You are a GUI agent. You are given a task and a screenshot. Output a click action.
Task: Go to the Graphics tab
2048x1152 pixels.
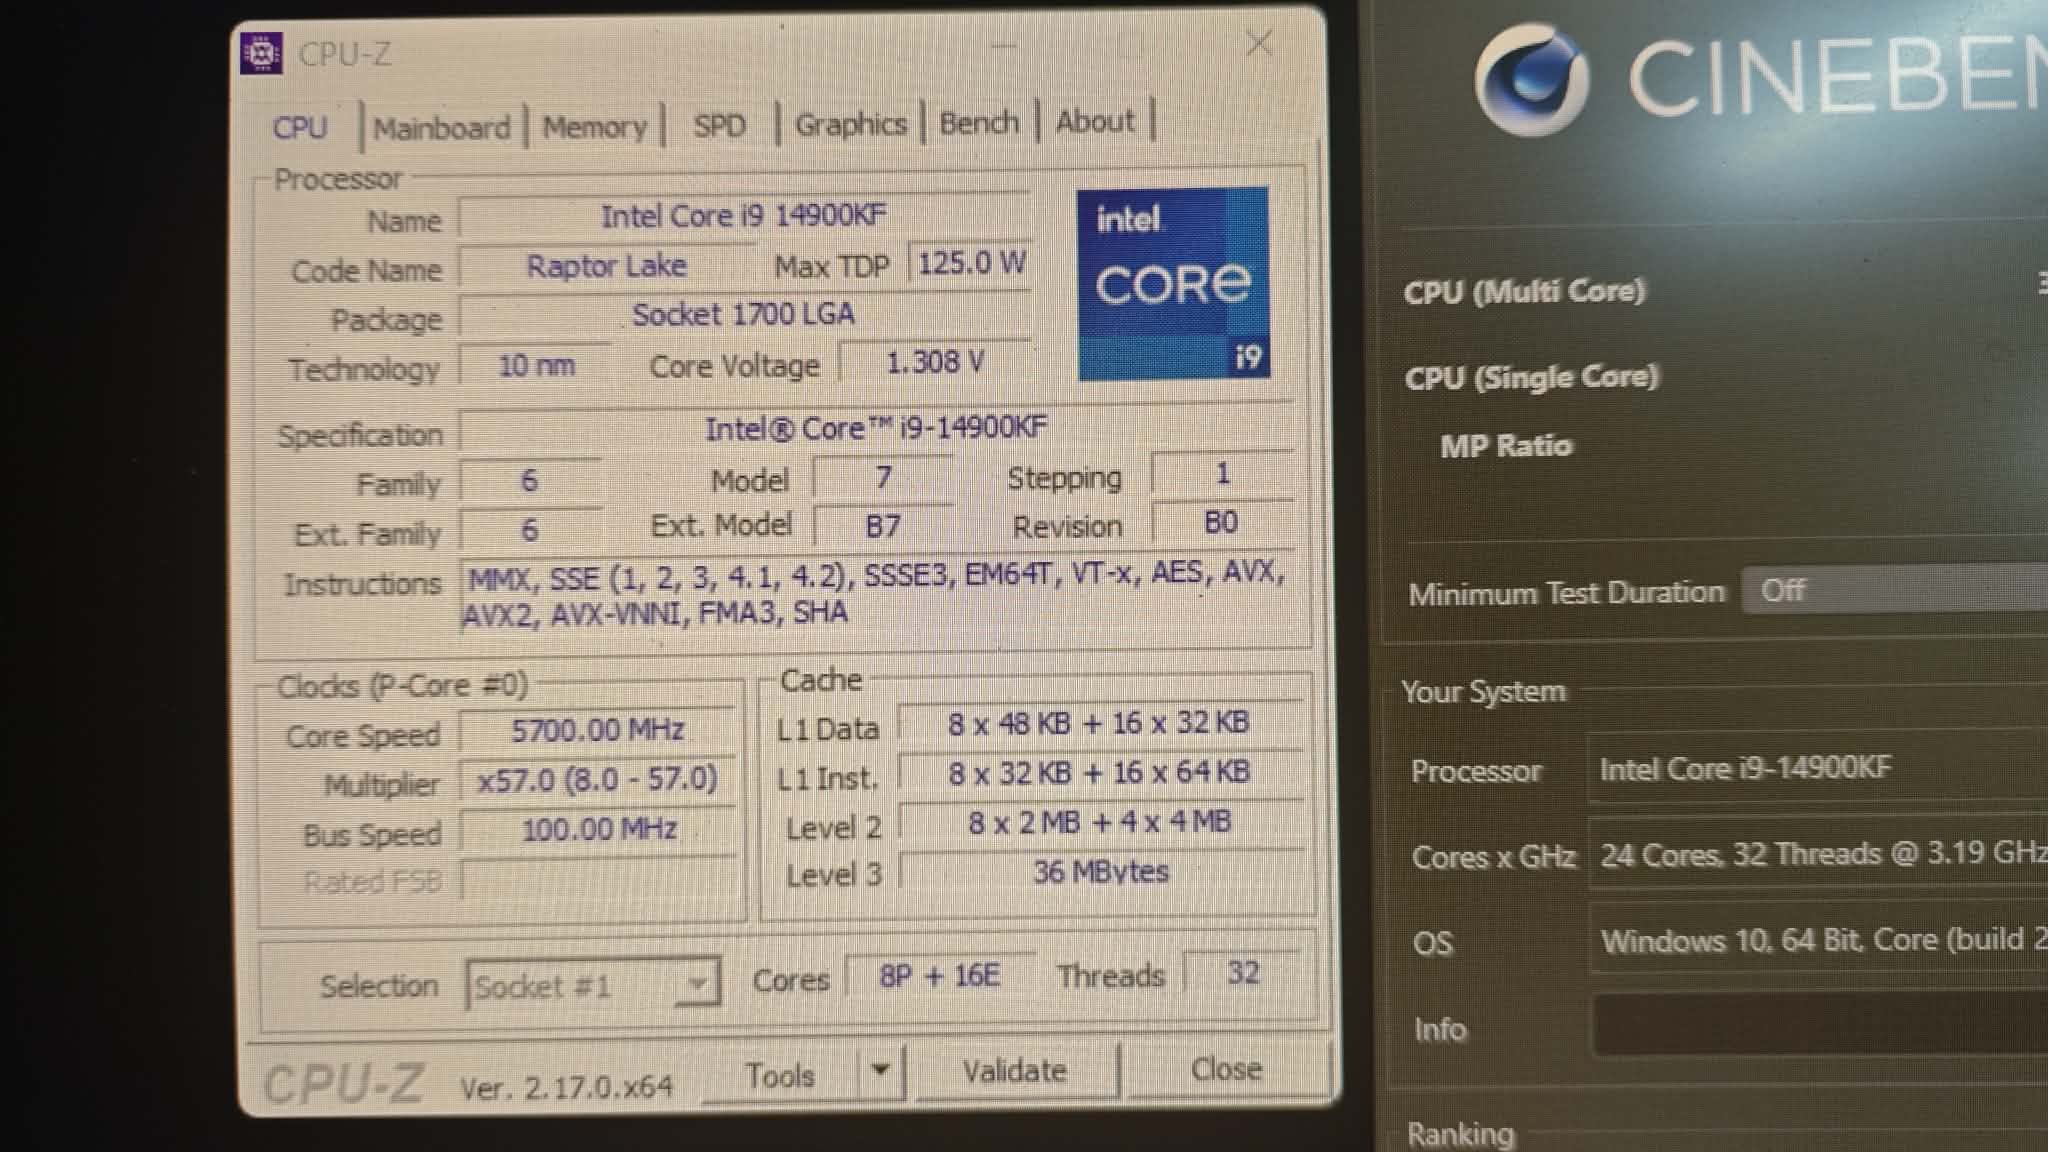850,124
